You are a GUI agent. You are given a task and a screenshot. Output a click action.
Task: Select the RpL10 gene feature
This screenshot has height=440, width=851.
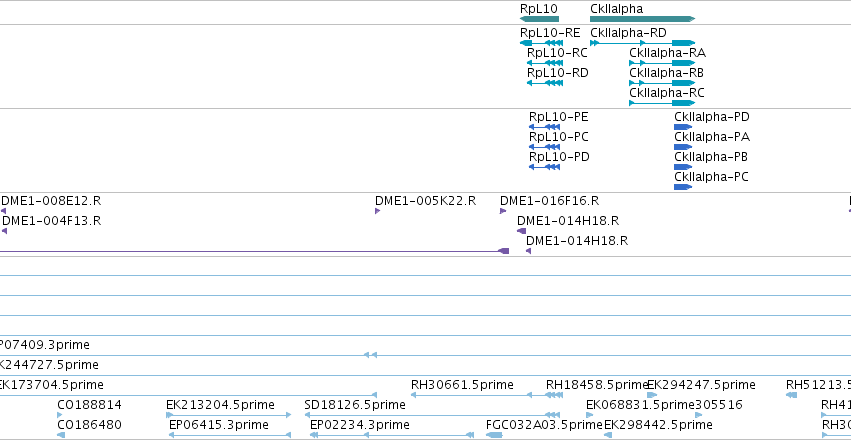pyautogui.click(x=539, y=19)
